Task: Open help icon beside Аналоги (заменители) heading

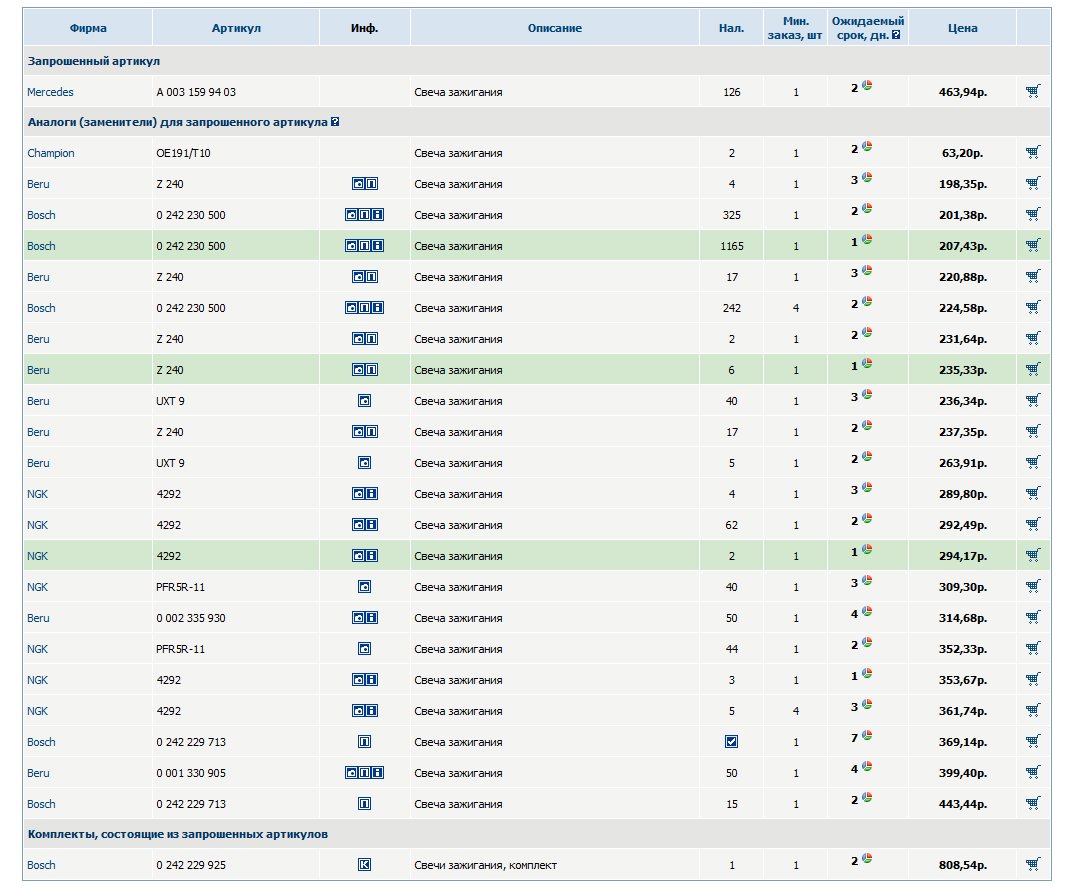Action: coord(335,122)
